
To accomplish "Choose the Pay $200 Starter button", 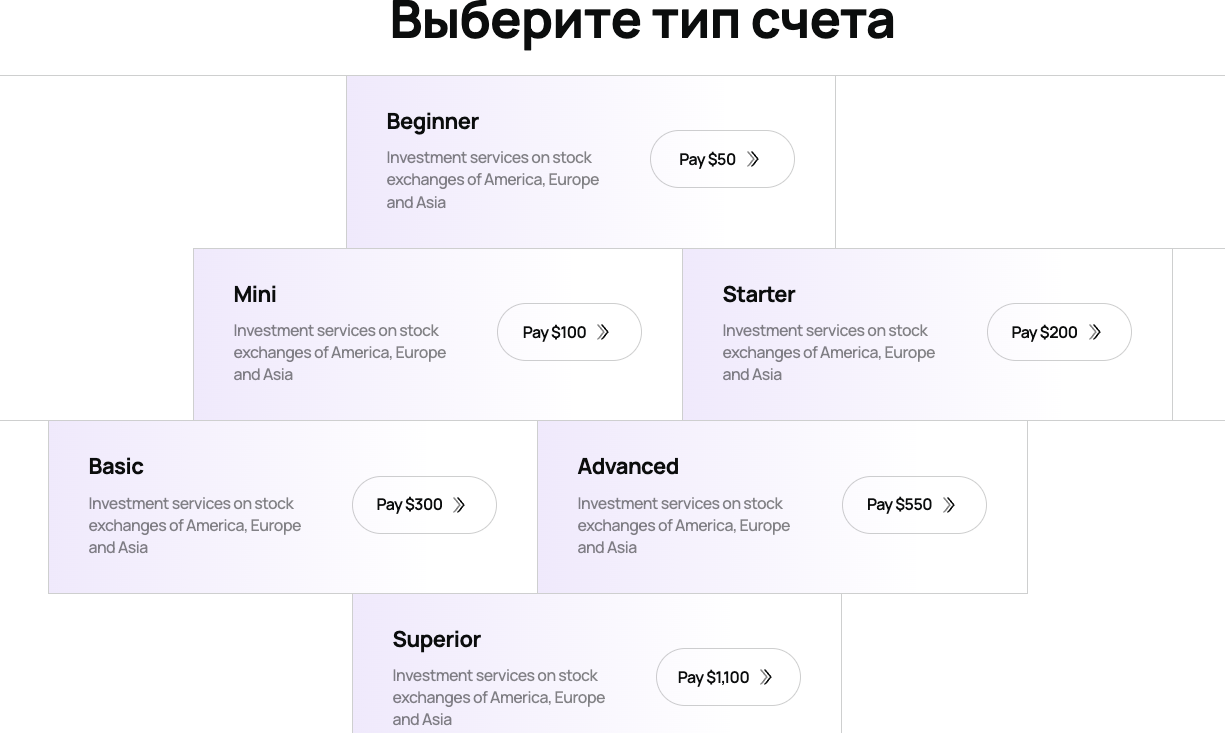I will click(x=1058, y=332).
